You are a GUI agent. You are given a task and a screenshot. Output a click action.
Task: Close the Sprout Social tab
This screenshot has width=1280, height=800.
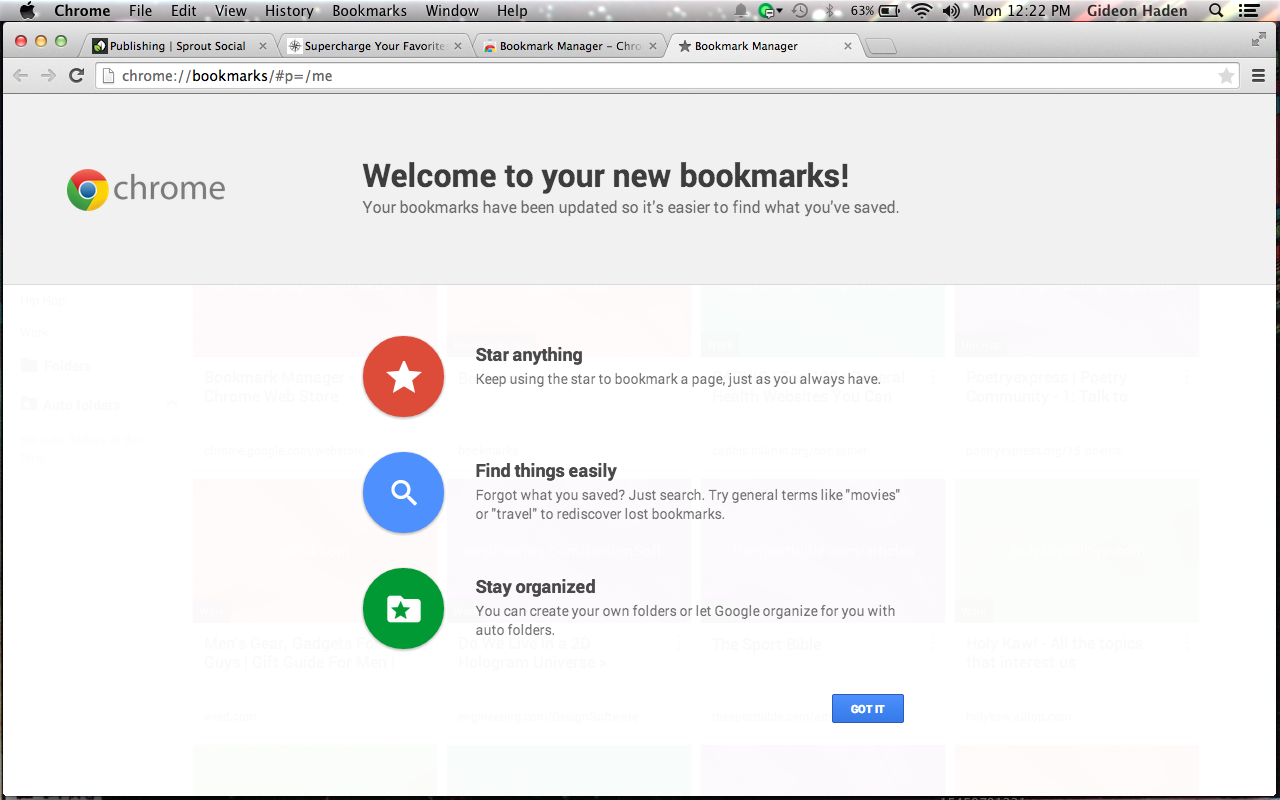263,46
